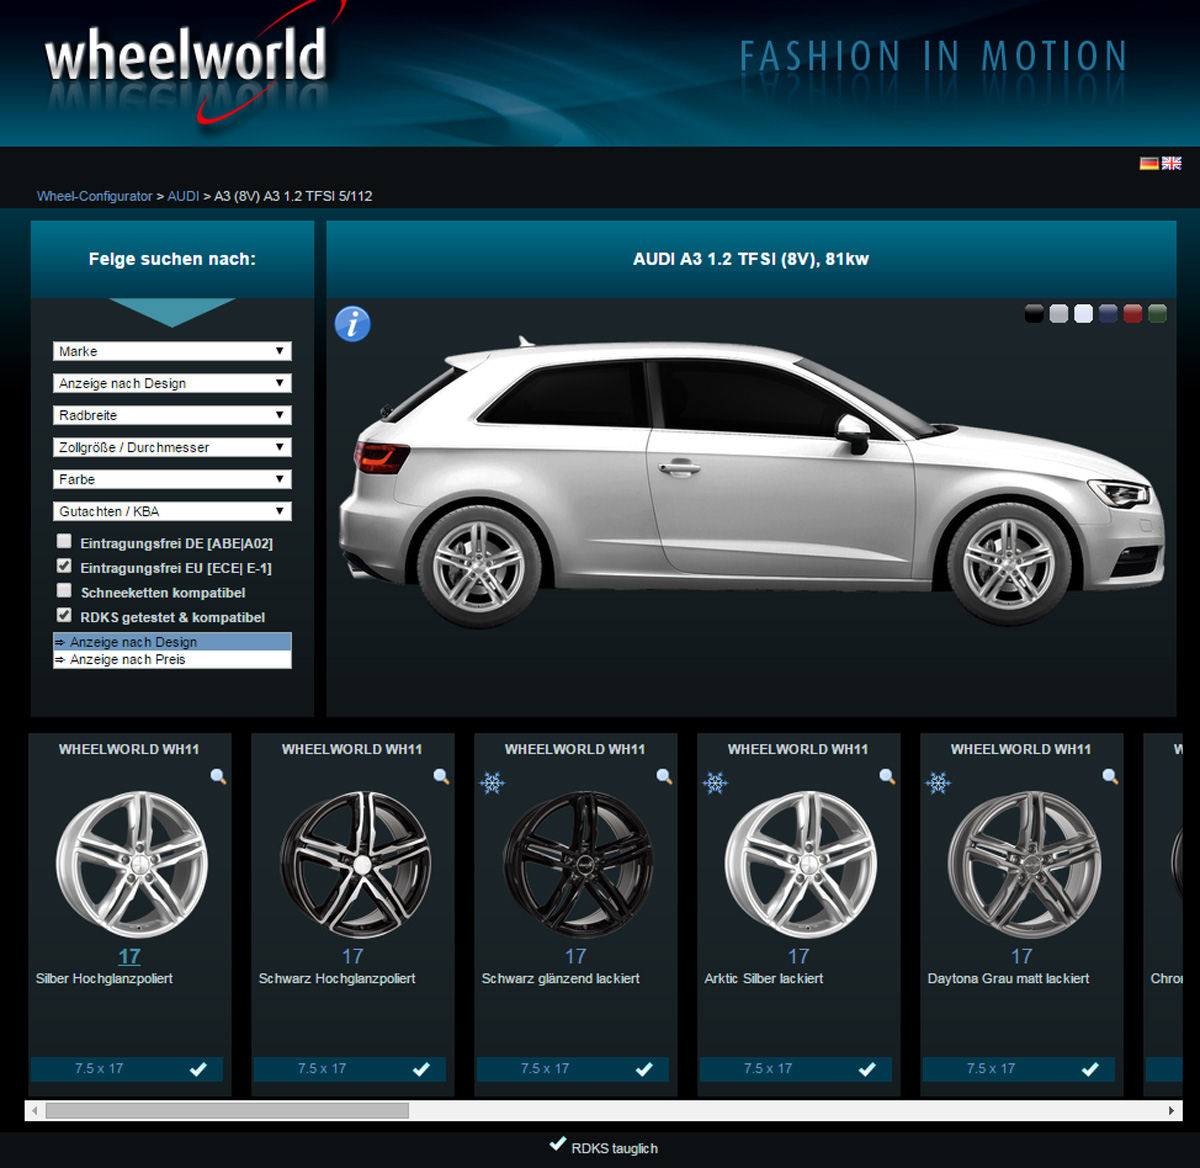The height and width of the screenshot is (1168, 1200).
Task: Choose red car color swatch
Action: pos(1133,314)
